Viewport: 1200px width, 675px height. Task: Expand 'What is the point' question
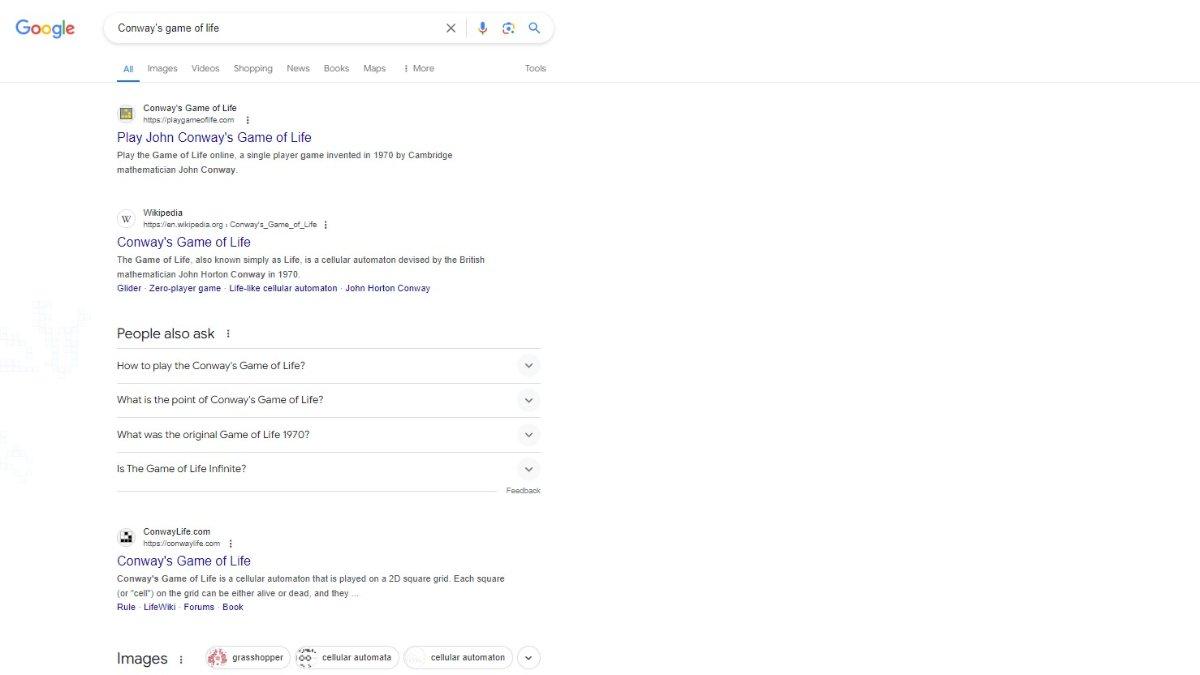click(x=529, y=400)
